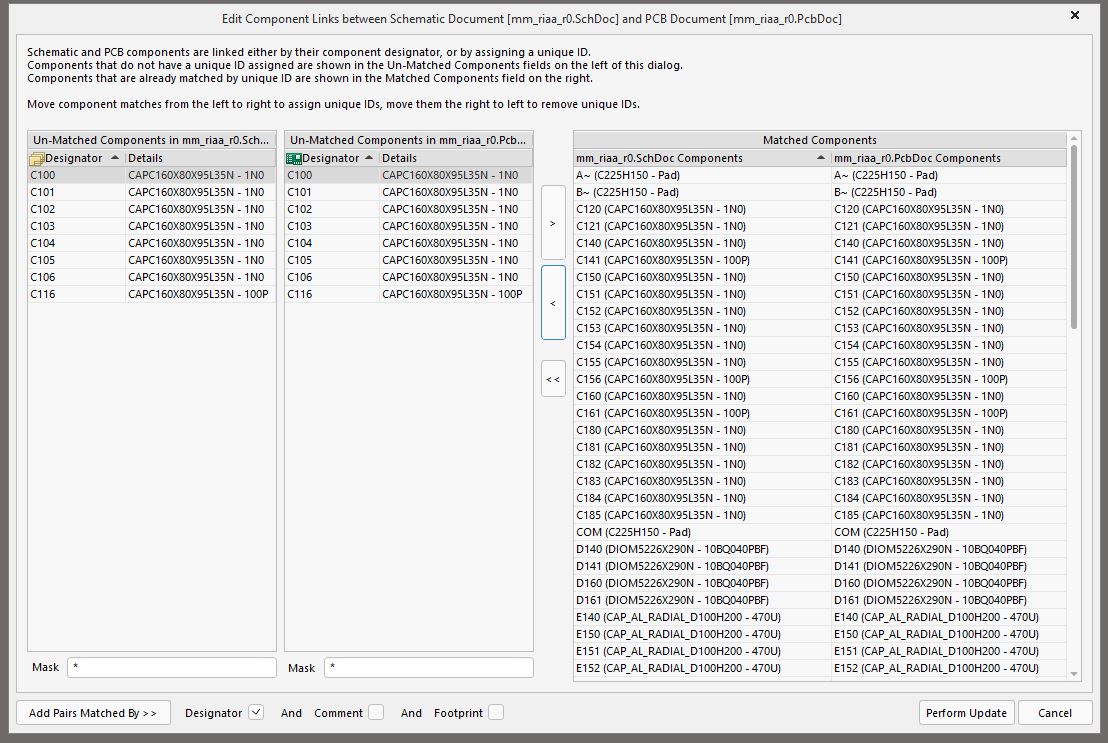Select C104 in schematic un-matched list

coord(151,243)
